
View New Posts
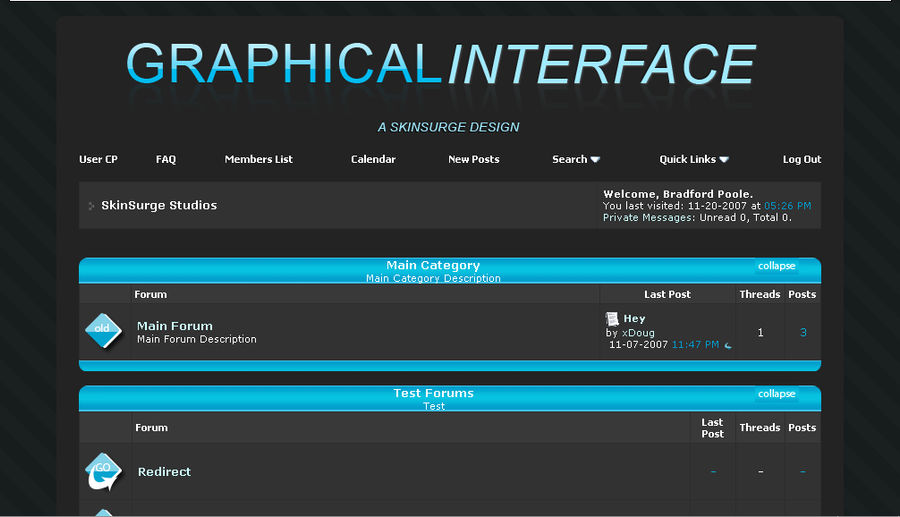click(474, 160)
